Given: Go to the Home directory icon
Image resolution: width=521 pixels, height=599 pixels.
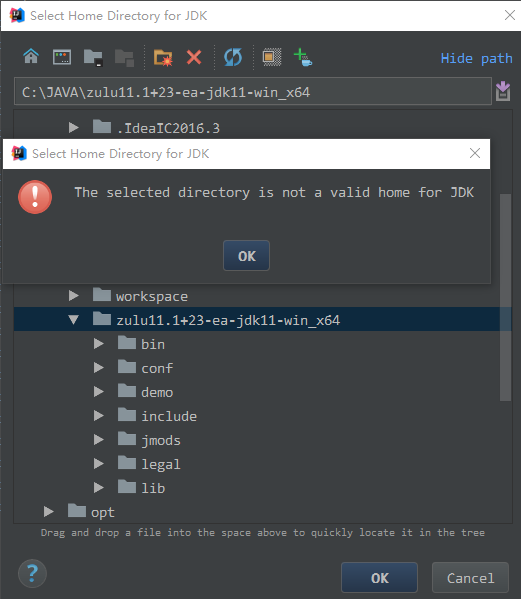Looking at the screenshot, I should point(31,57).
